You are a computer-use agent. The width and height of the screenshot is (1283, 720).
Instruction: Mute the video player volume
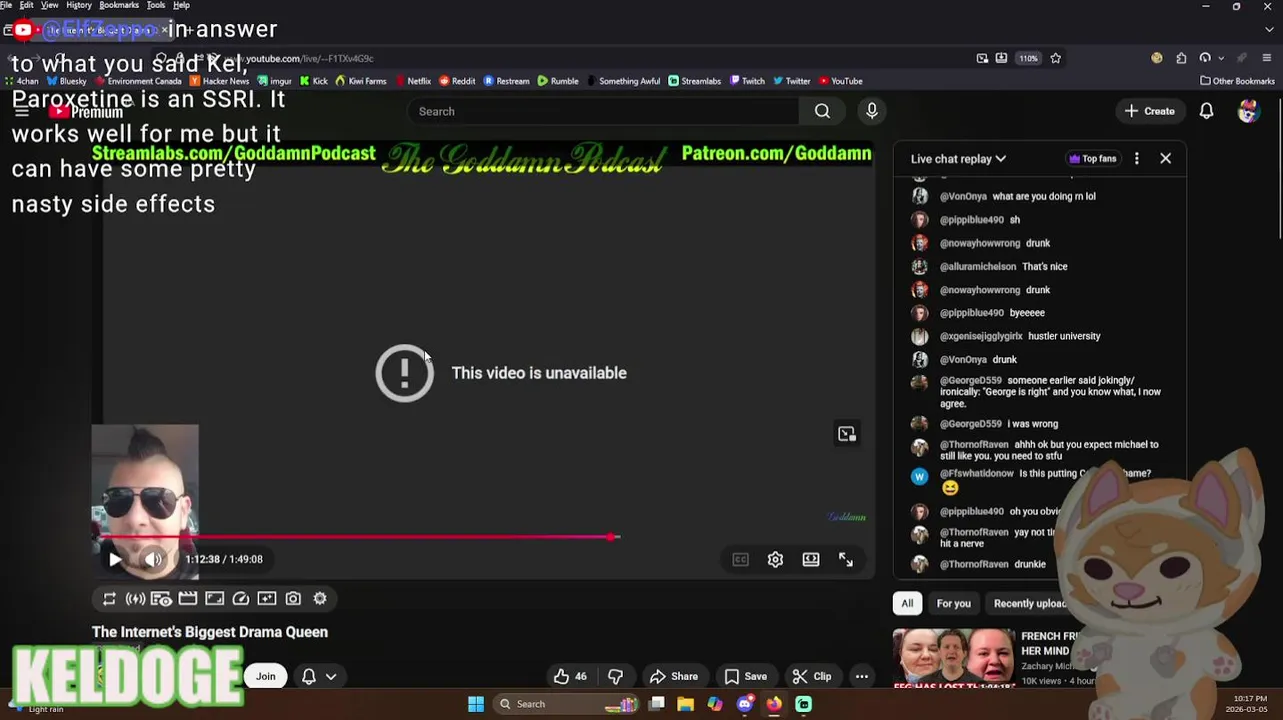coord(152,560)
